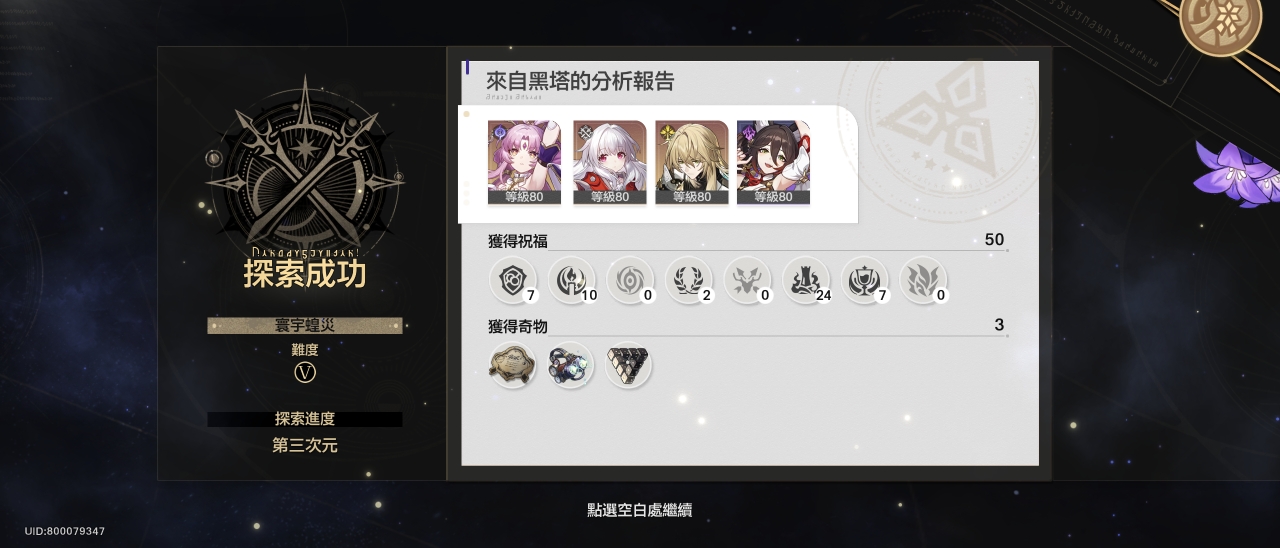Click the blond-haired character portrait

[692, 162]
